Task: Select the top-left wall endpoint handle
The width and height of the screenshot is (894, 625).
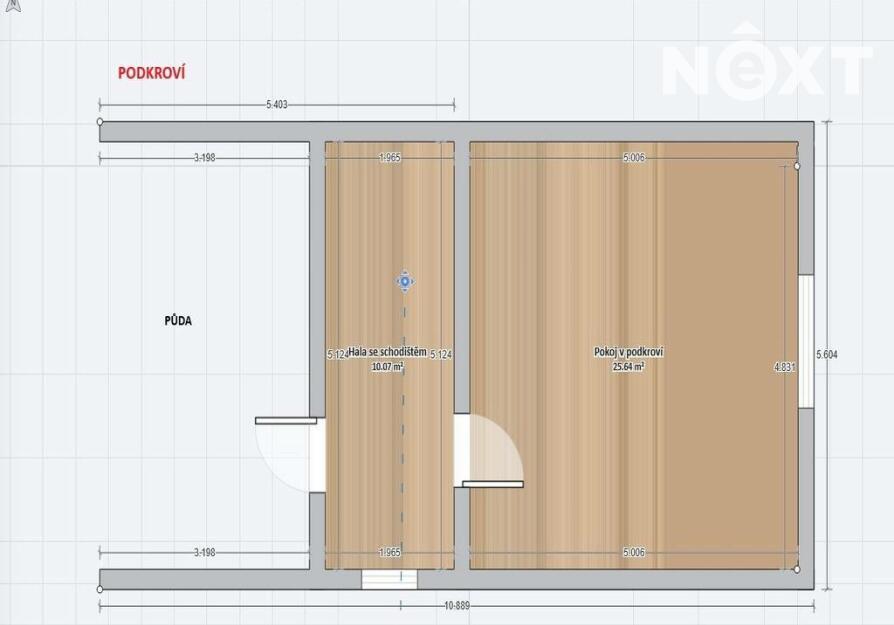Action: pos(100,122)
